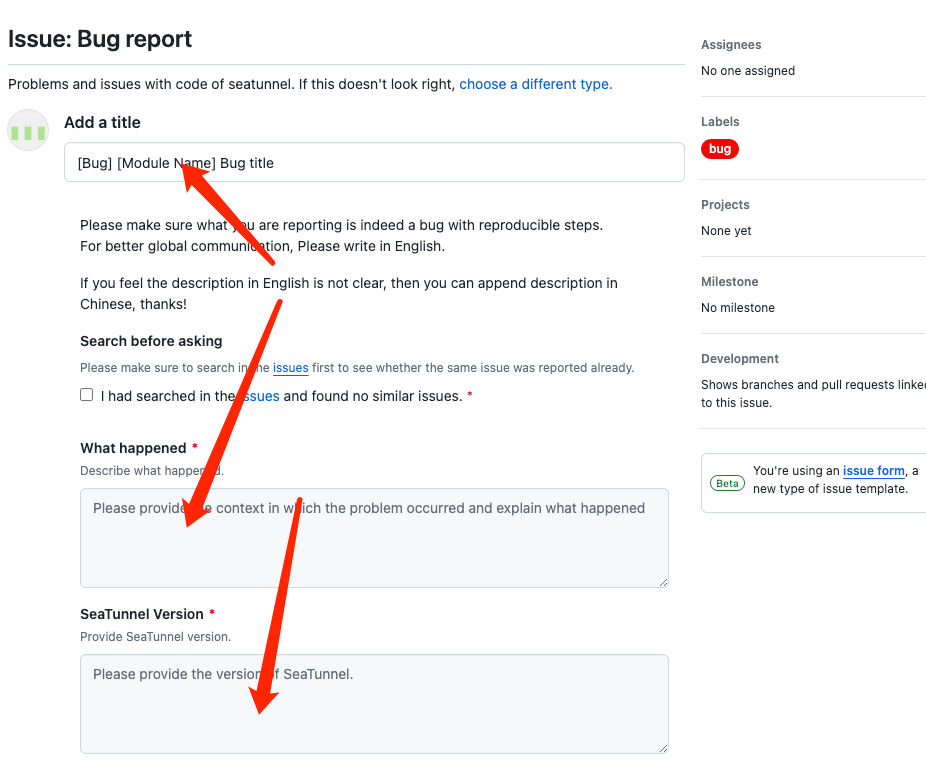The image size is (926, 762).
Task: Open the 'issue form' link
Action: click(x=873, y=471)
